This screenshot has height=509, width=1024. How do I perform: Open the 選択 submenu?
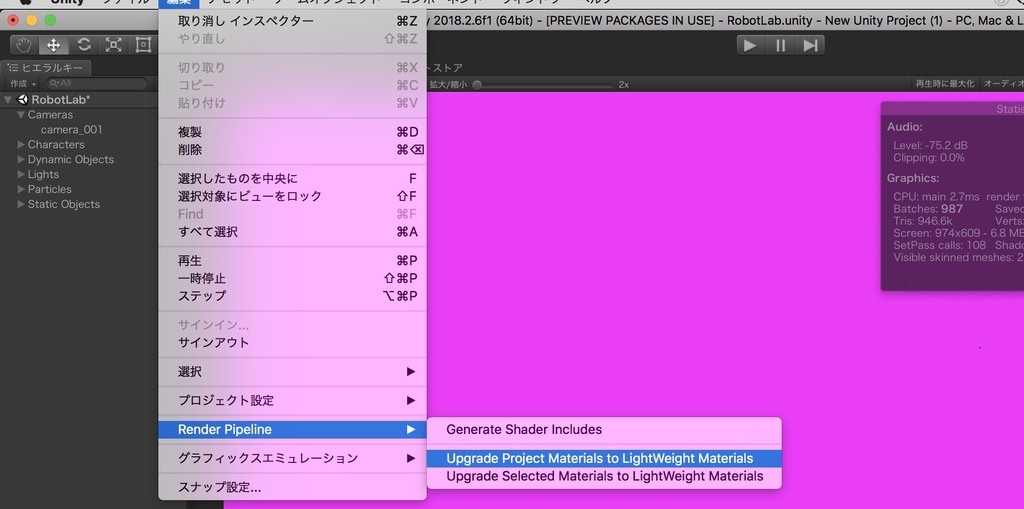point(292,372)
